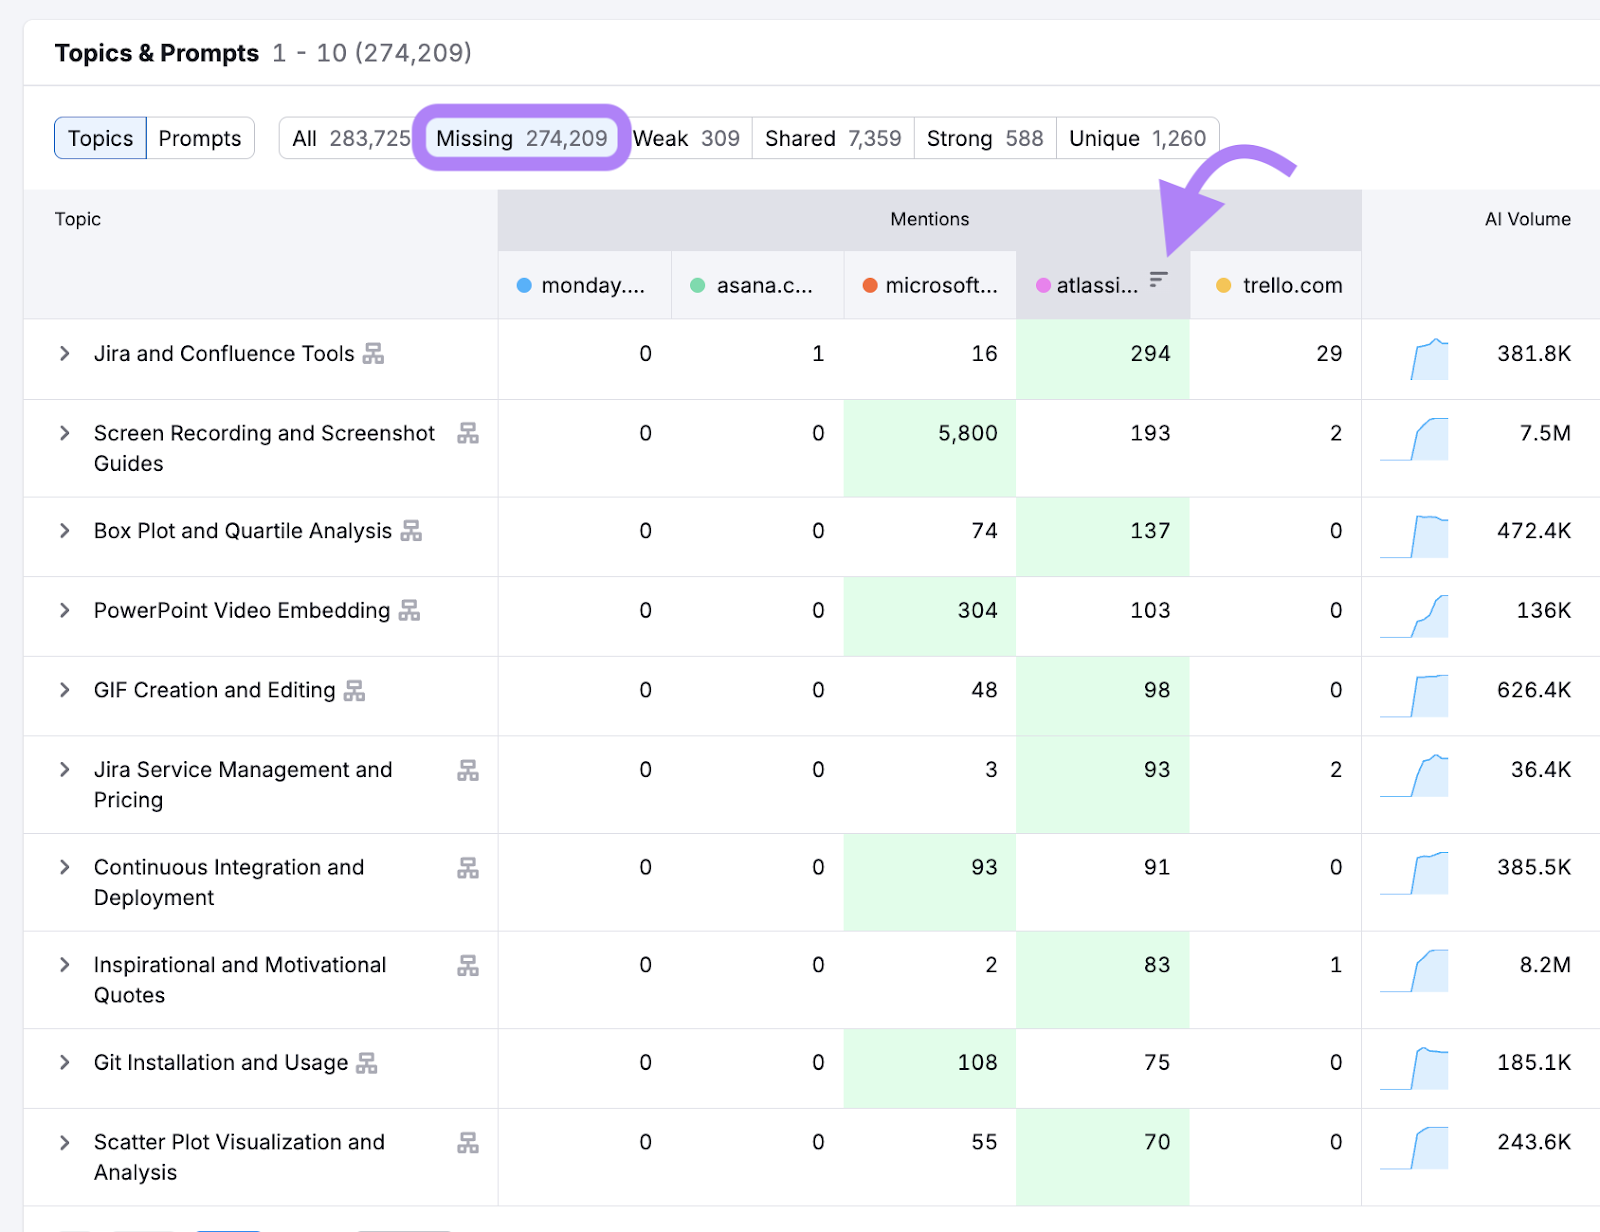Select the Topics view toggle
The width and height of the screenshot is (1600, 1232).
(99, 137)
